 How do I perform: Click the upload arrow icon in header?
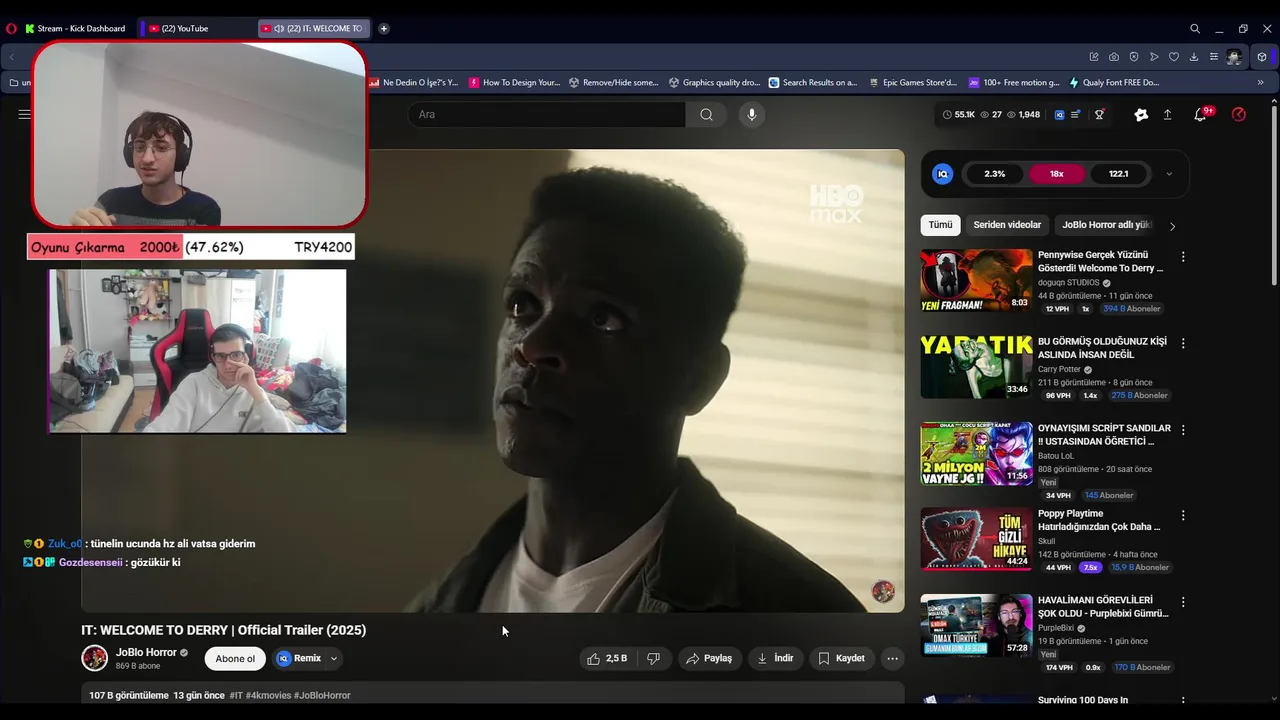pyautogui.click(x=1167, y=115)
